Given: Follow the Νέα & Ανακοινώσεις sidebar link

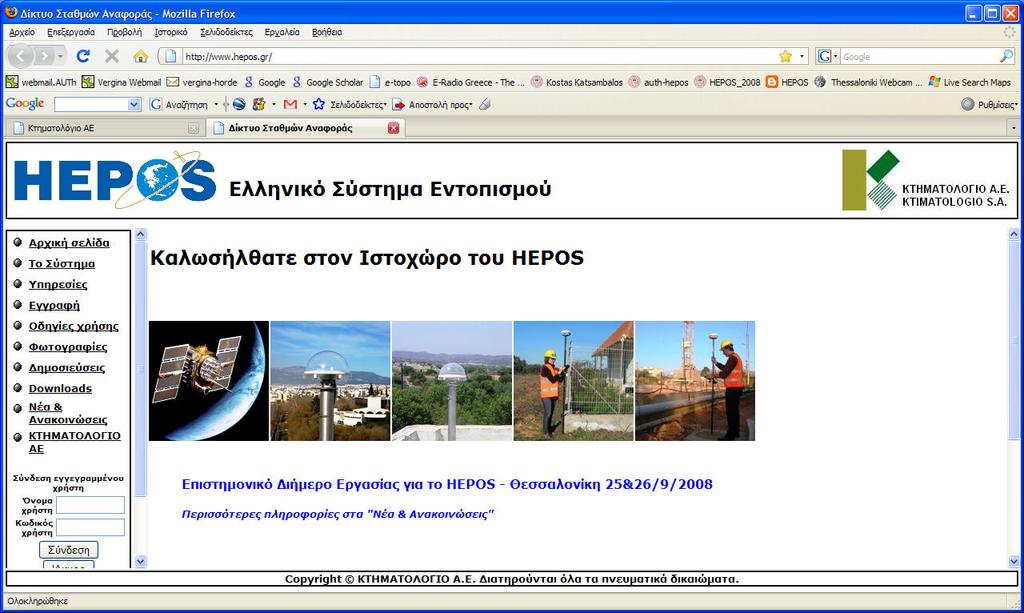Looking at the screenshot, I should click(x=68, y=413).
